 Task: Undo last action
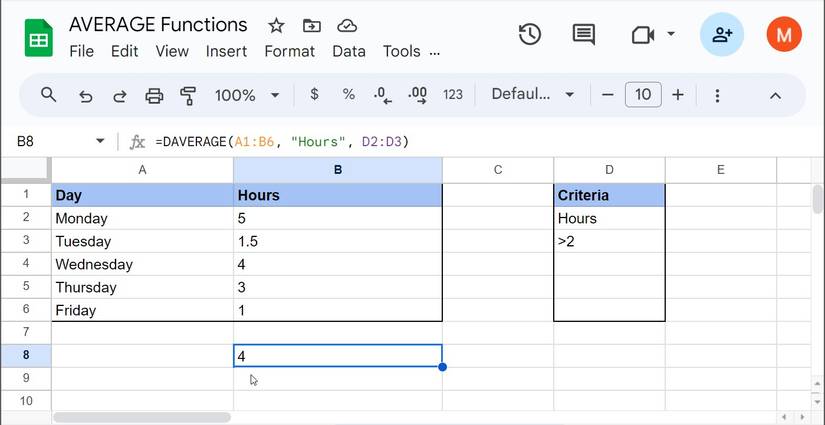point(85,96)
